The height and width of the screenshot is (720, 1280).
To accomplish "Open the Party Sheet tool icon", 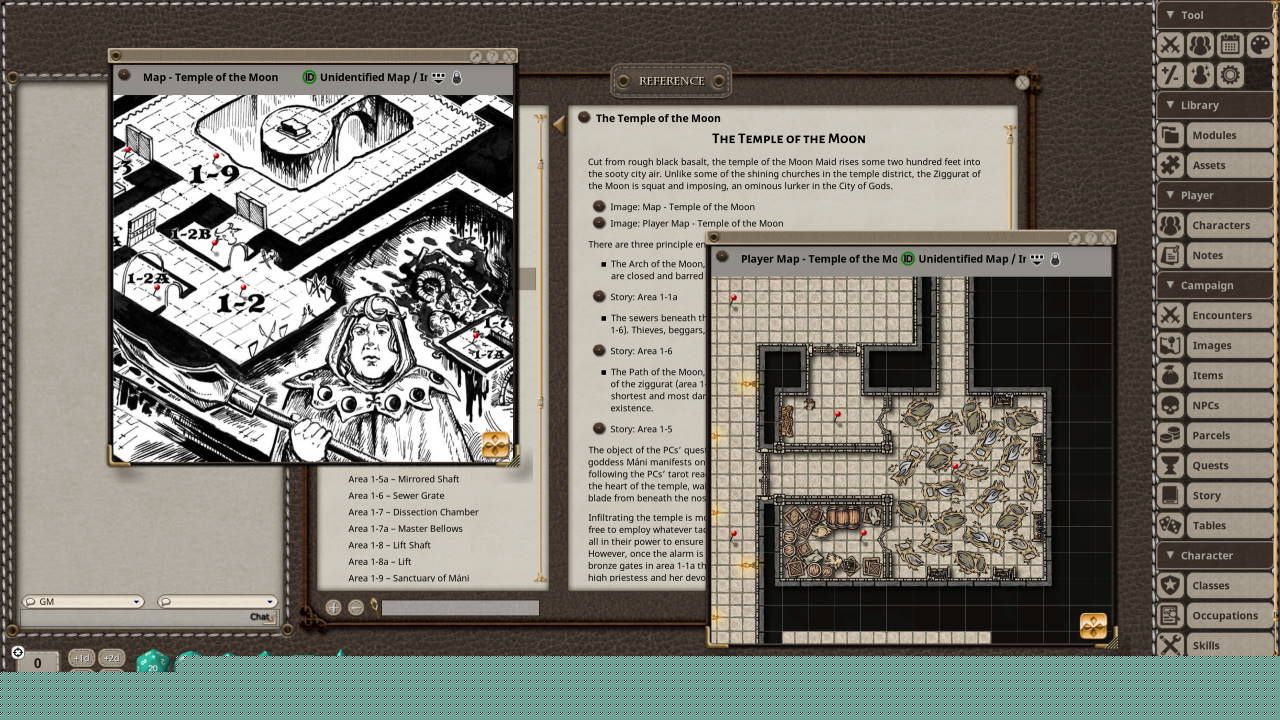I will 1200,45.
